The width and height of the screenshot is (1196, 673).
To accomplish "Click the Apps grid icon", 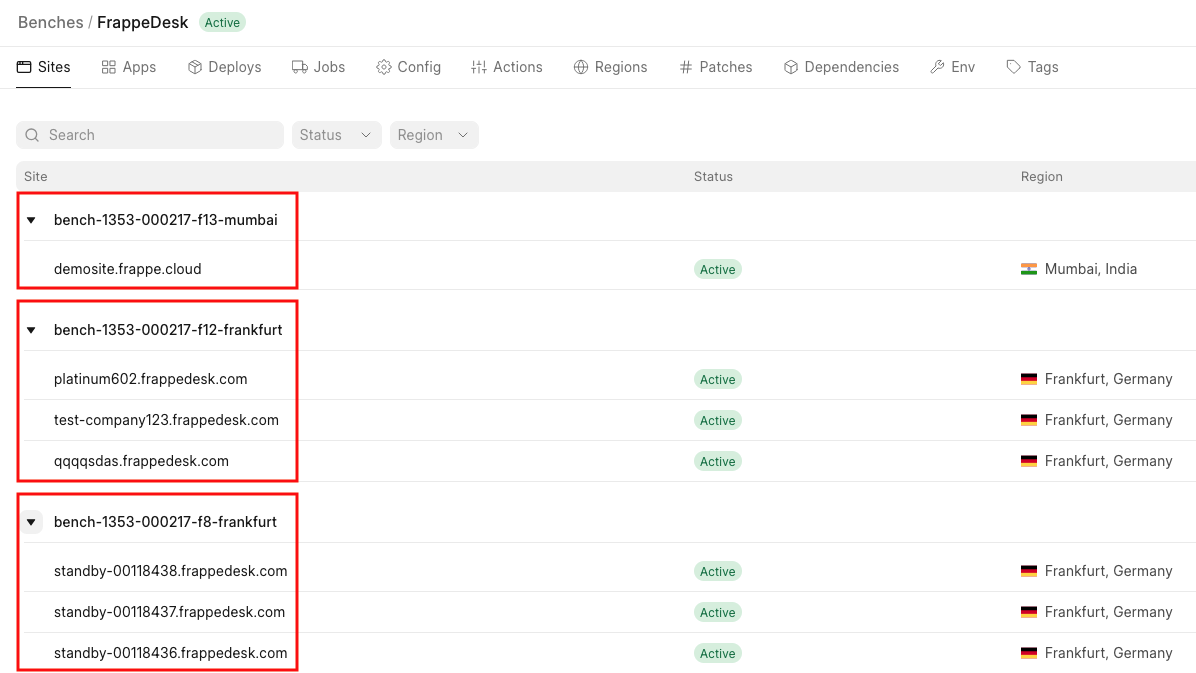I will [x=108, y=67].
